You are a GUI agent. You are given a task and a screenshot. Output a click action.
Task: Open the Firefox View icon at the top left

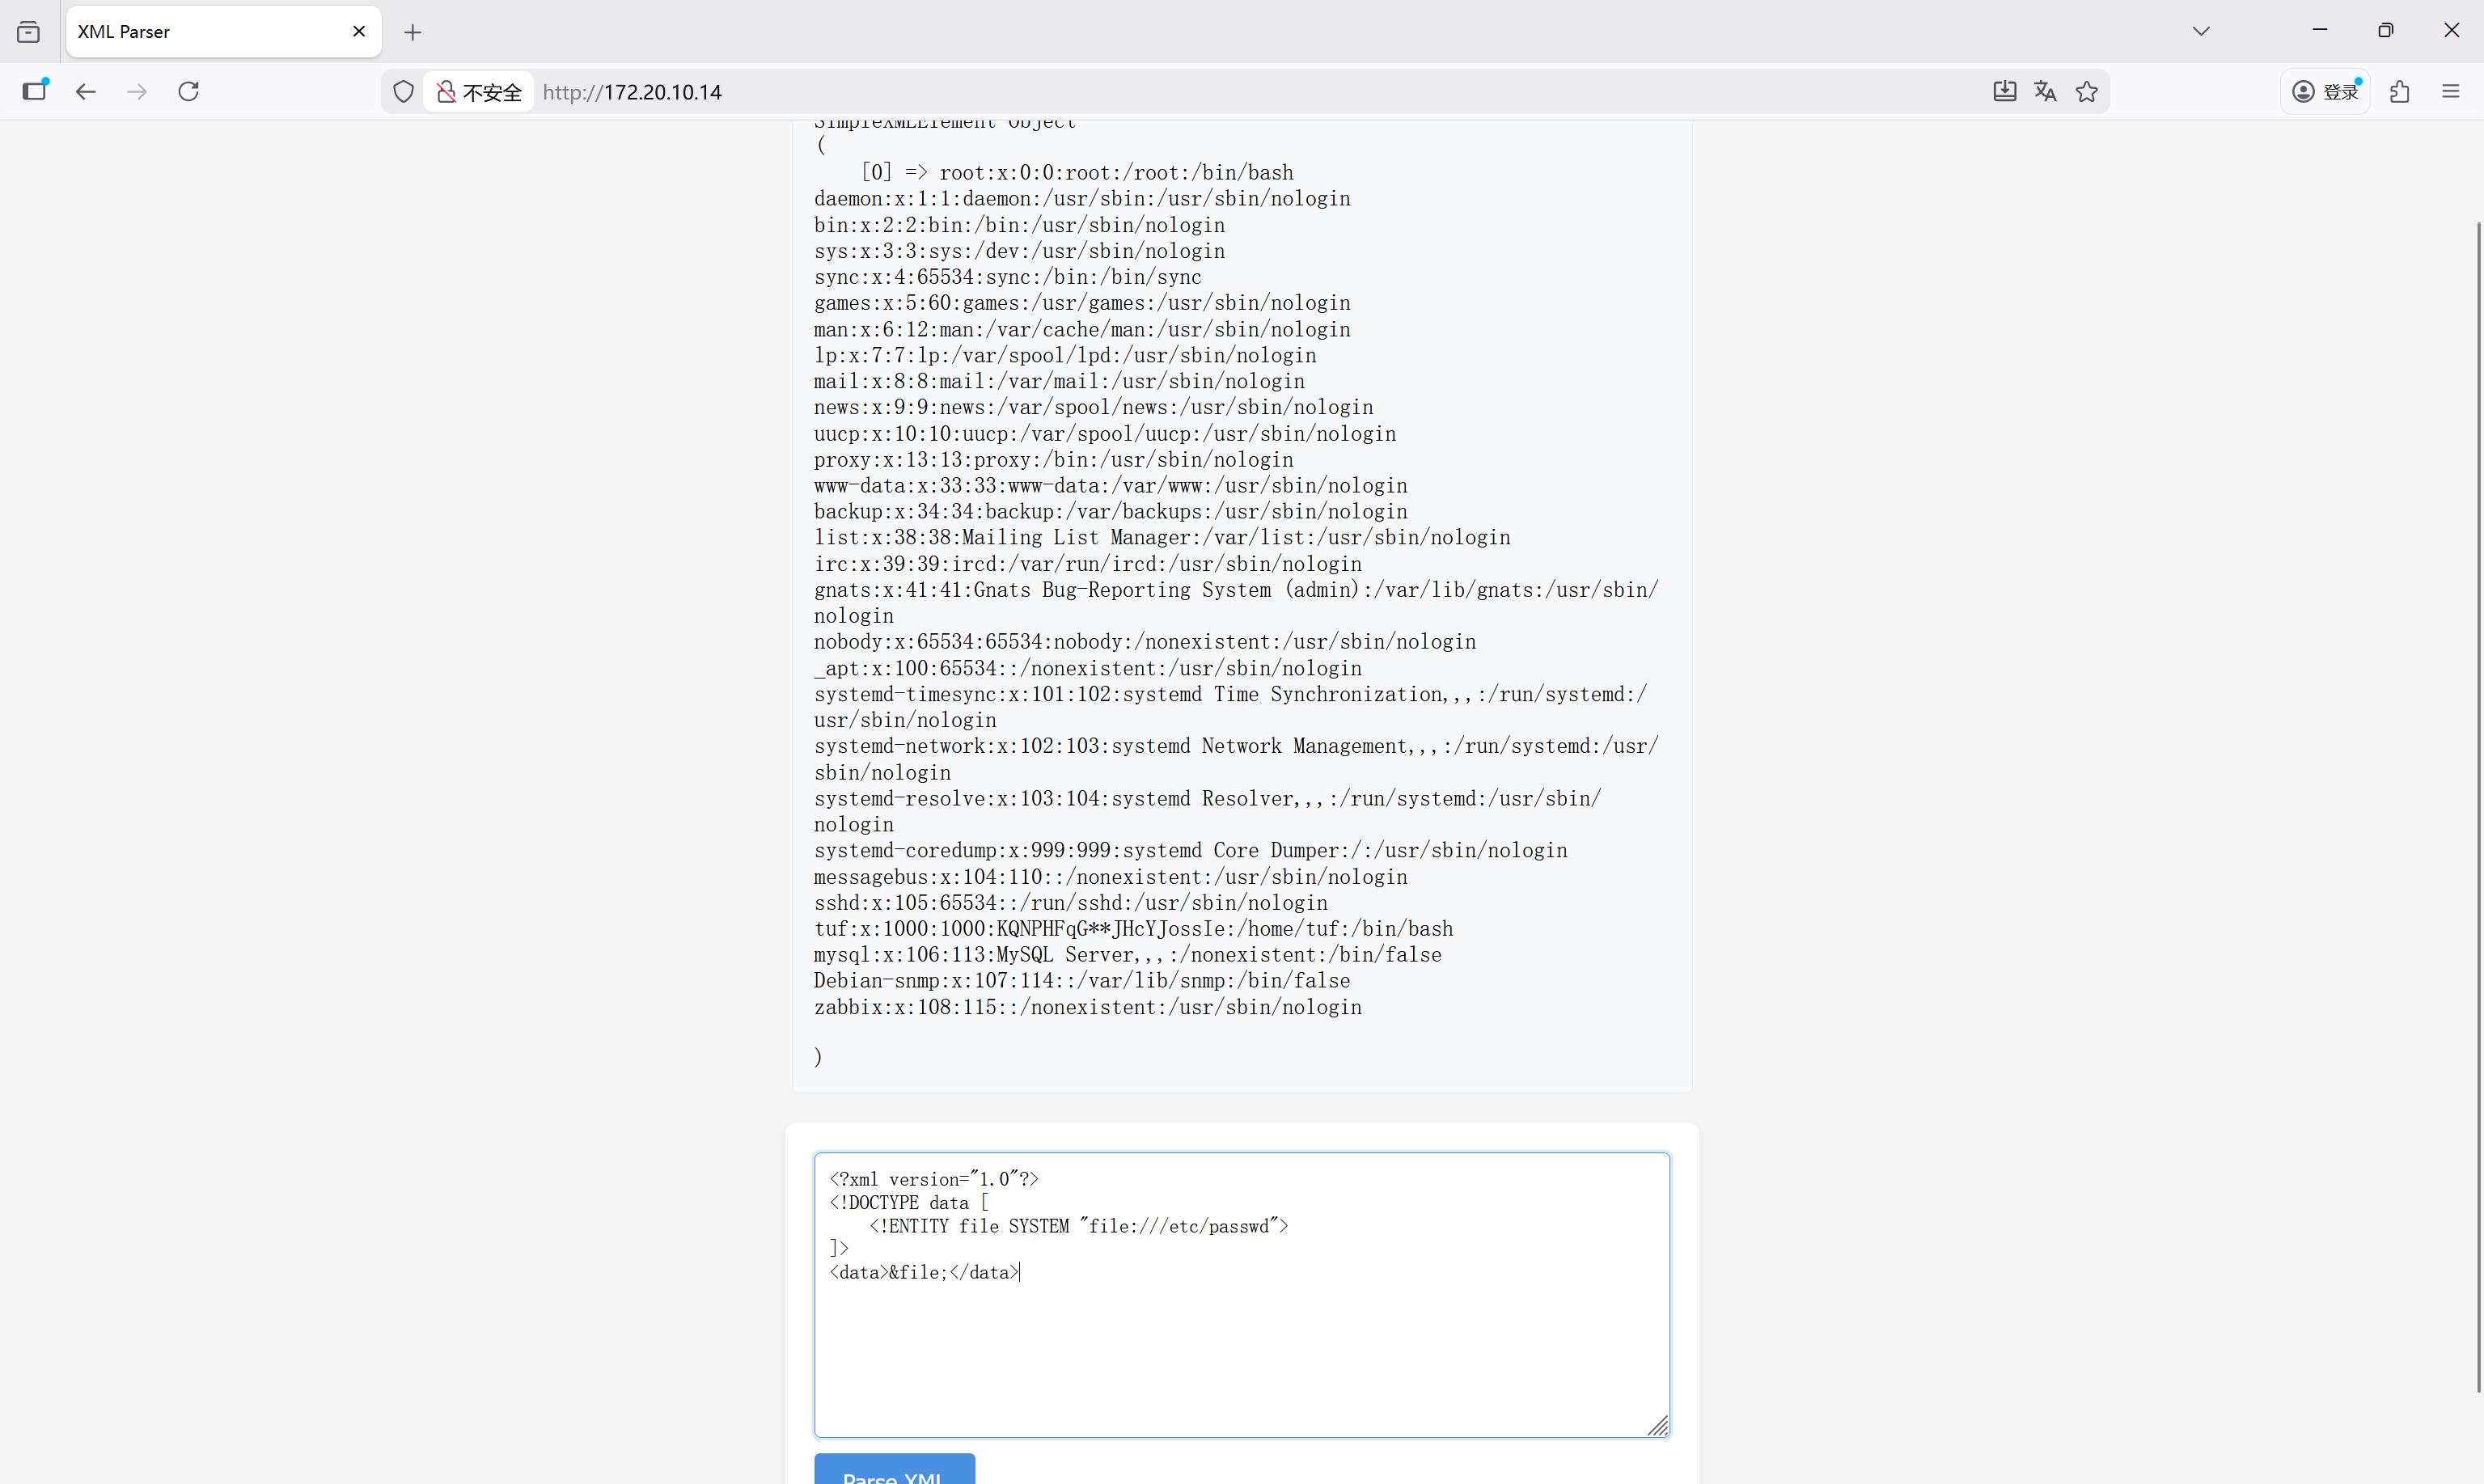click(29, 32)
